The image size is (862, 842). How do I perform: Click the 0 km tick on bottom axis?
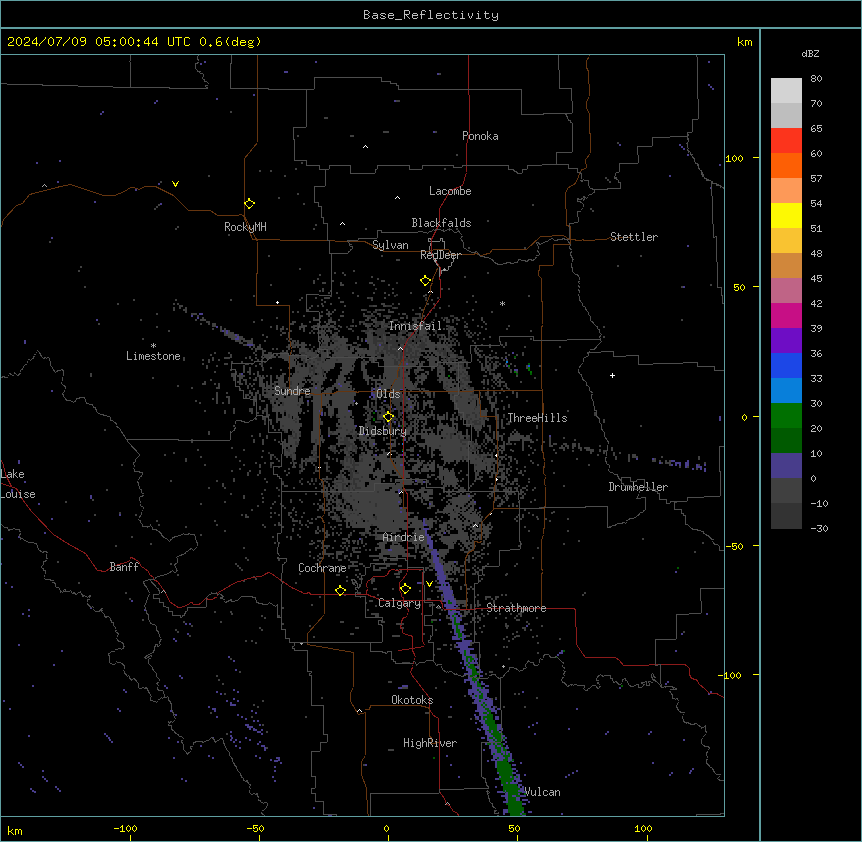click(x=386, y=828)
